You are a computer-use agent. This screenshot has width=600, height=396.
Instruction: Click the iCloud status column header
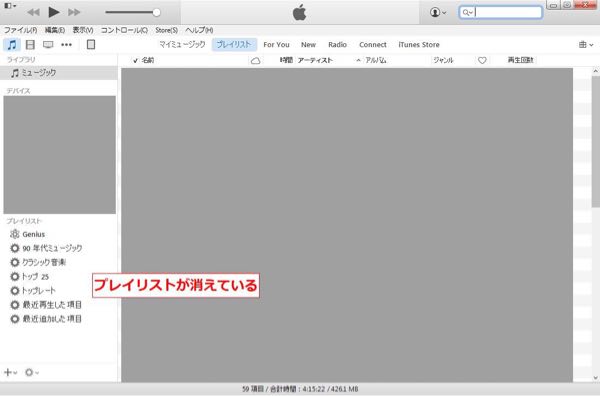click(x=255, y=60)
